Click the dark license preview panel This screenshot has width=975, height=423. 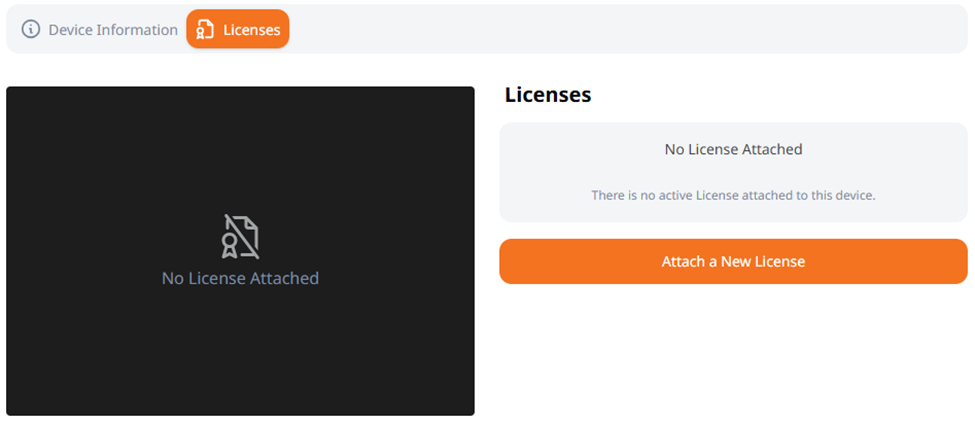[240, 251]
